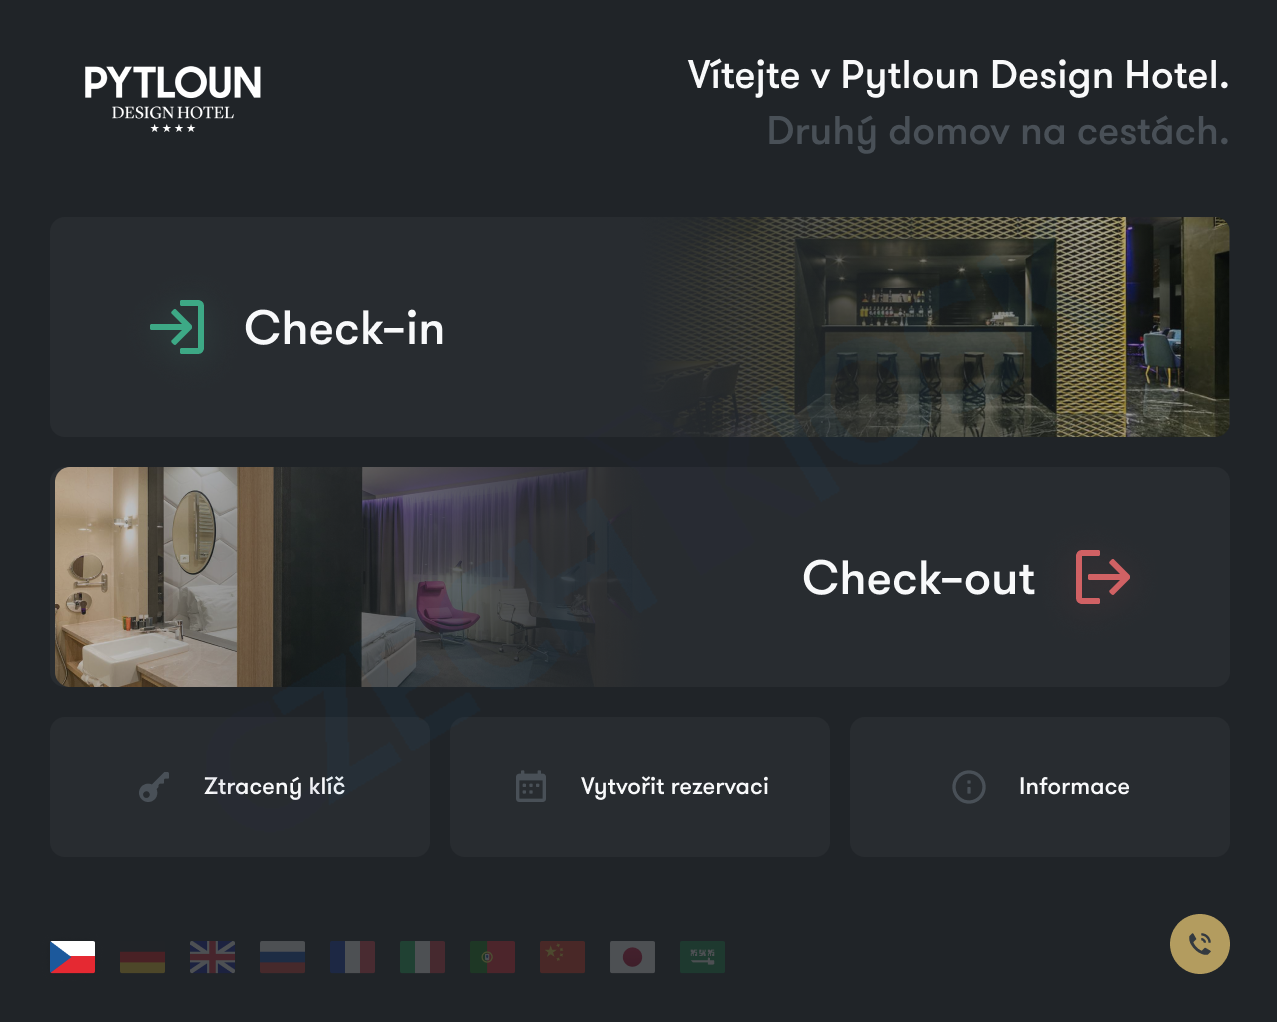Image resolution: width=1277 pixels, height=1022 pixels.
Task: Choose the Chinese flag language
Action: 563,957
